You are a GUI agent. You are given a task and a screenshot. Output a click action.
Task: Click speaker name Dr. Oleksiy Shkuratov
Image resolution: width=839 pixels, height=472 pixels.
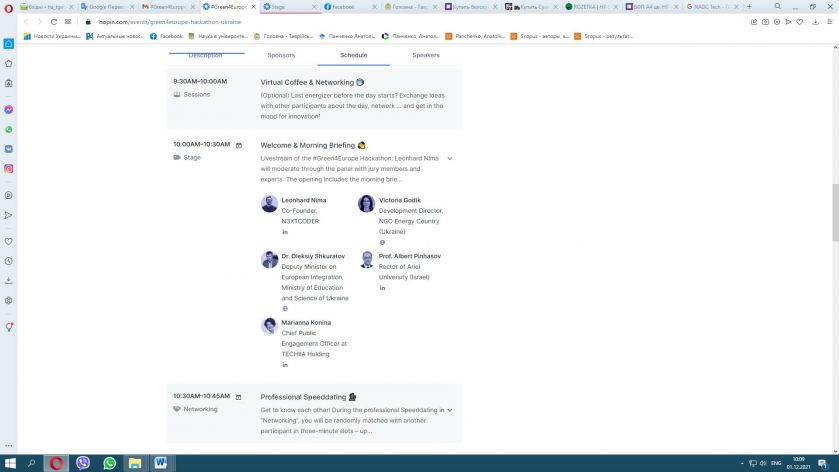tap(313, 256)
